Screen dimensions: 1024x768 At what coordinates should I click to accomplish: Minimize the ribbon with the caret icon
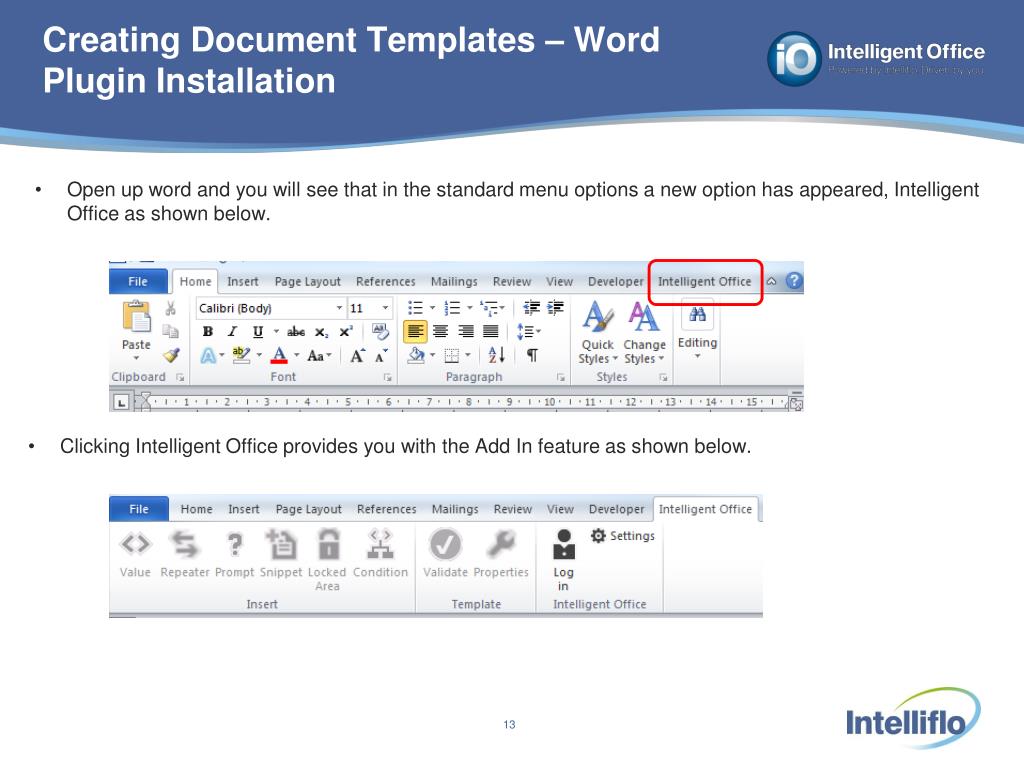point(771,281)
